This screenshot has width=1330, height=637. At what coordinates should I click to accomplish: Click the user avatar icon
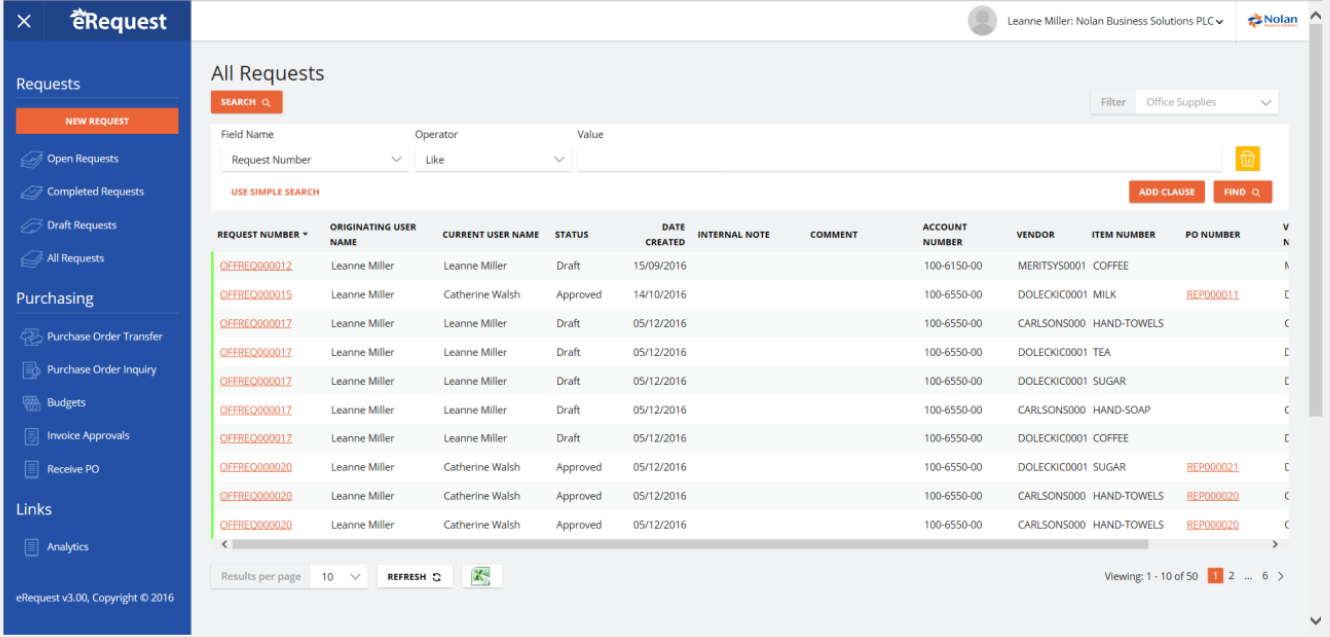pos(982,21)
